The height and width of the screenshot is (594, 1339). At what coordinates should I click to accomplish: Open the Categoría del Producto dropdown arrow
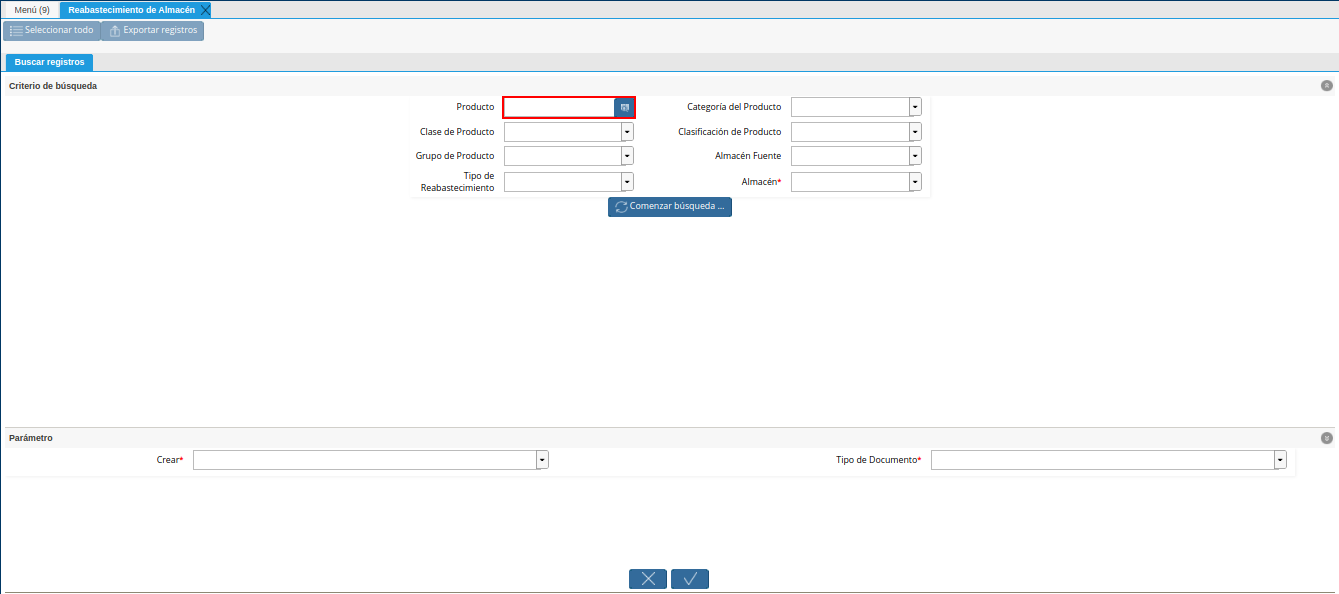click(x=915, y=107)
